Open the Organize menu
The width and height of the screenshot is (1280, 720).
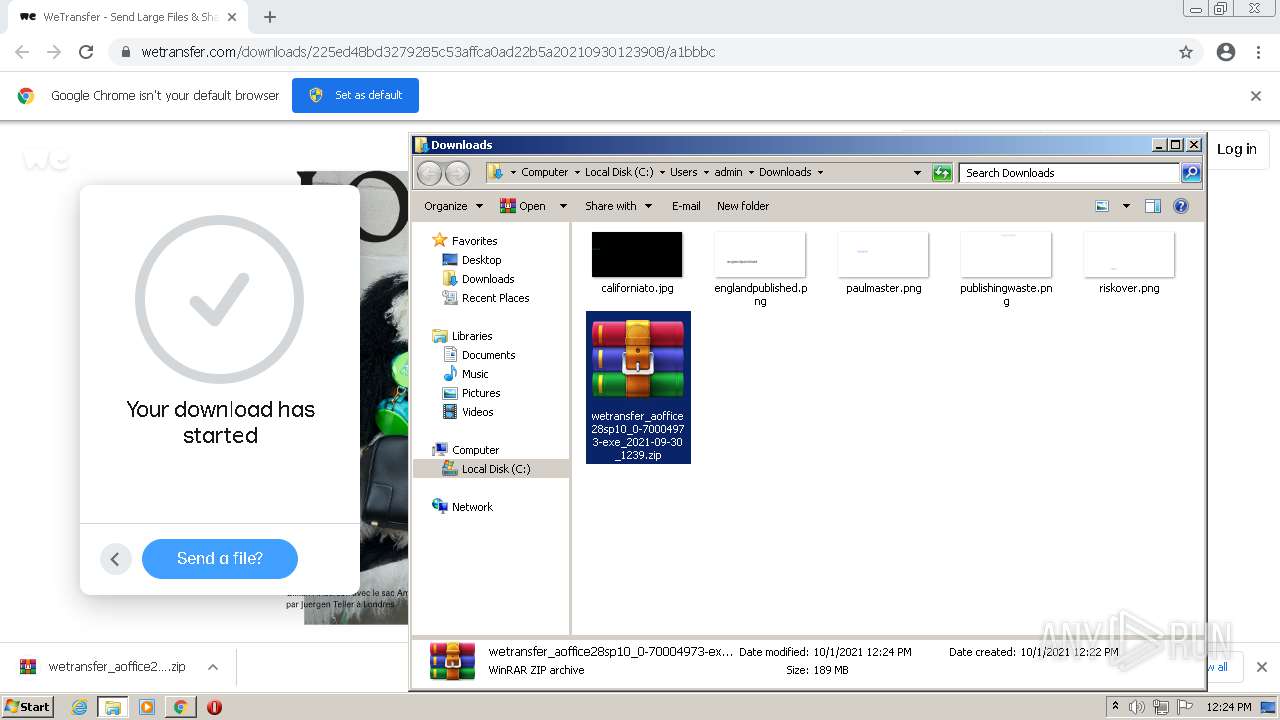pyautogui.click(x=453, y=206)
